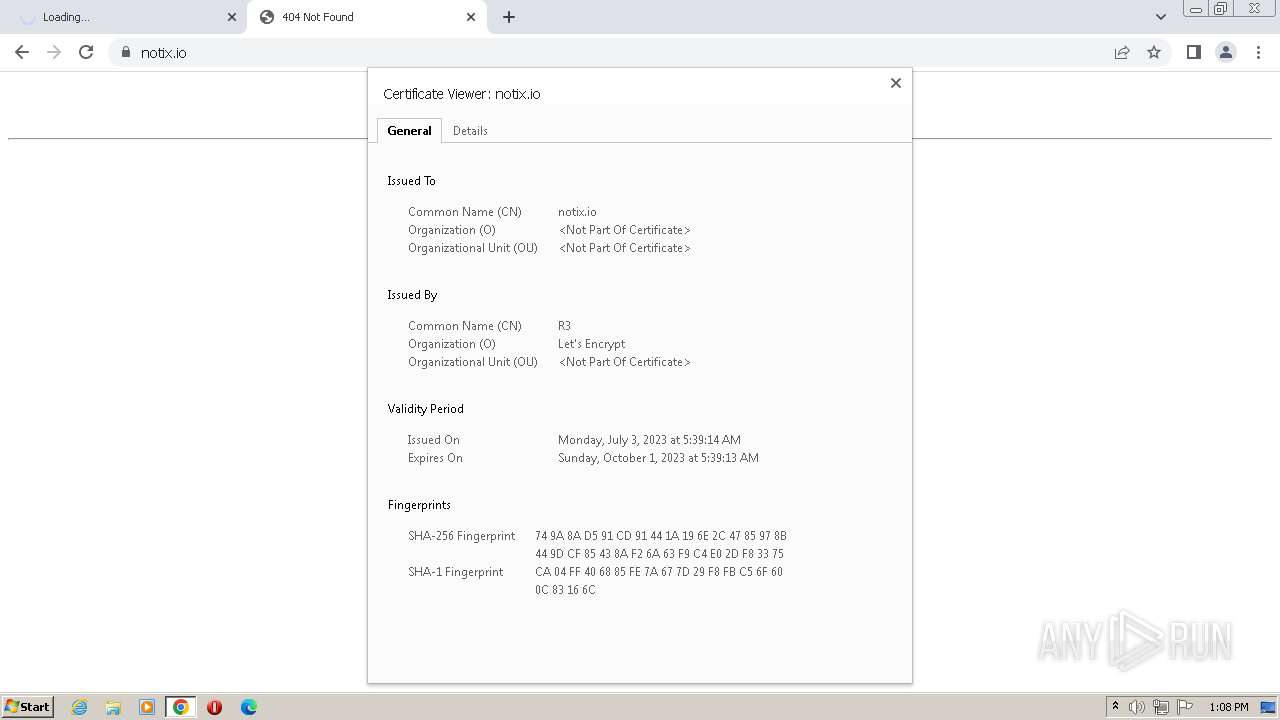Close the 404 Not Found tab
The width and height of the screenshot is (1280, 720).
(x=471, y=17)
